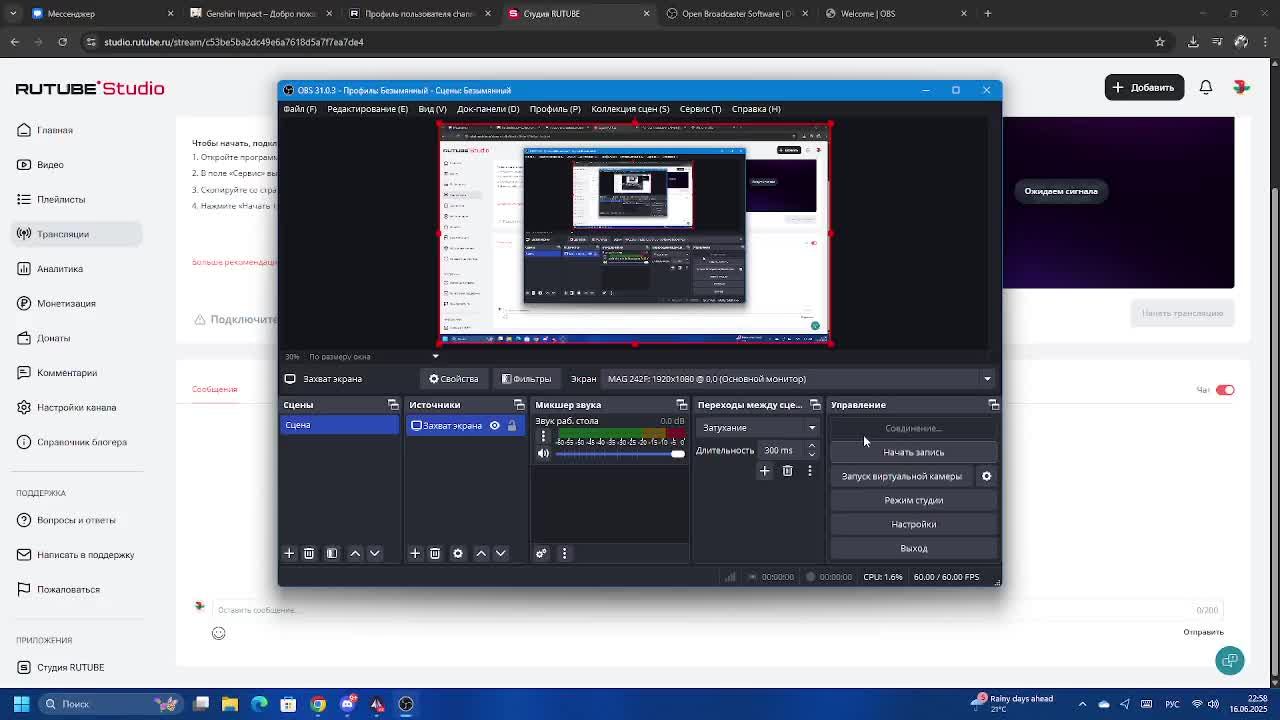The height and width of the screenshot is (720, 1280).
Task: Click the Длительность 300 ms field
Action: coord(780,451)
